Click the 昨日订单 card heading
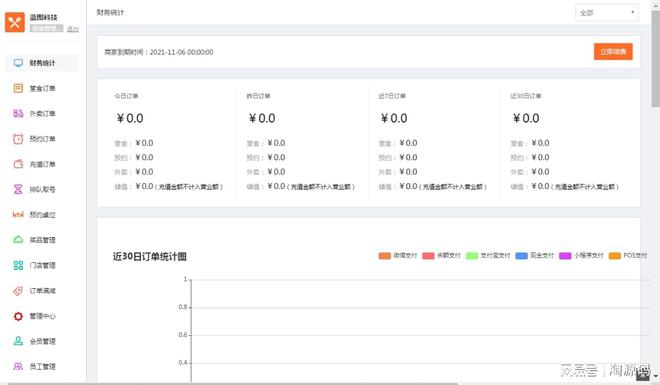The width and height of the screenshot is (660, 385). [x=258, y=96]
